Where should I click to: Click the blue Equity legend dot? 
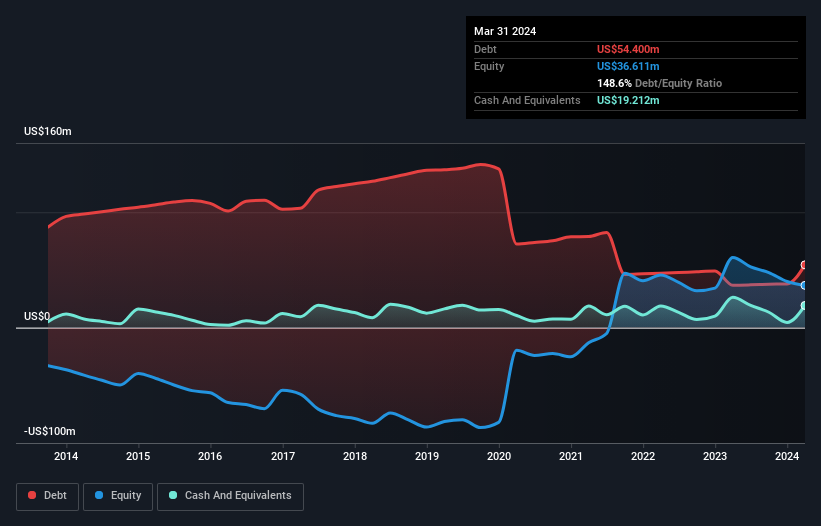point(99,495)
